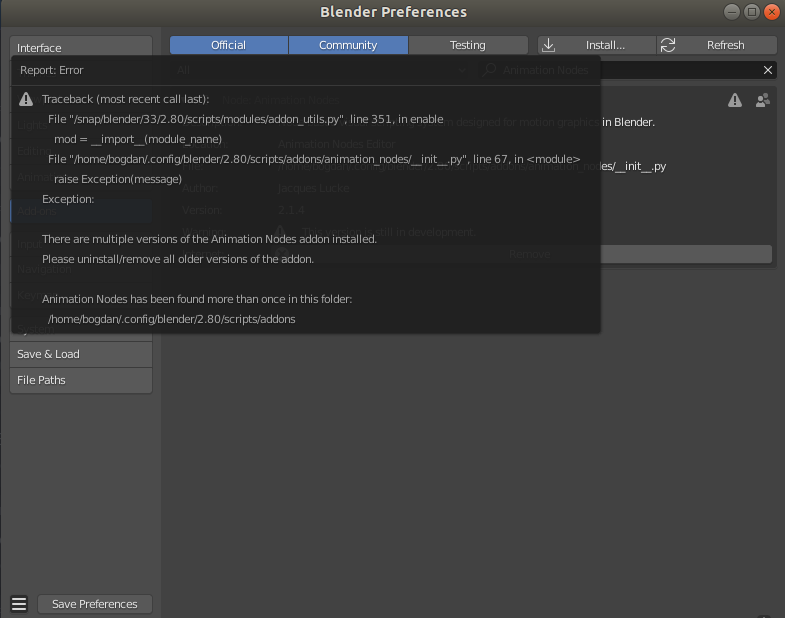Click the 'Report: Error' popup title

(52, 70)
